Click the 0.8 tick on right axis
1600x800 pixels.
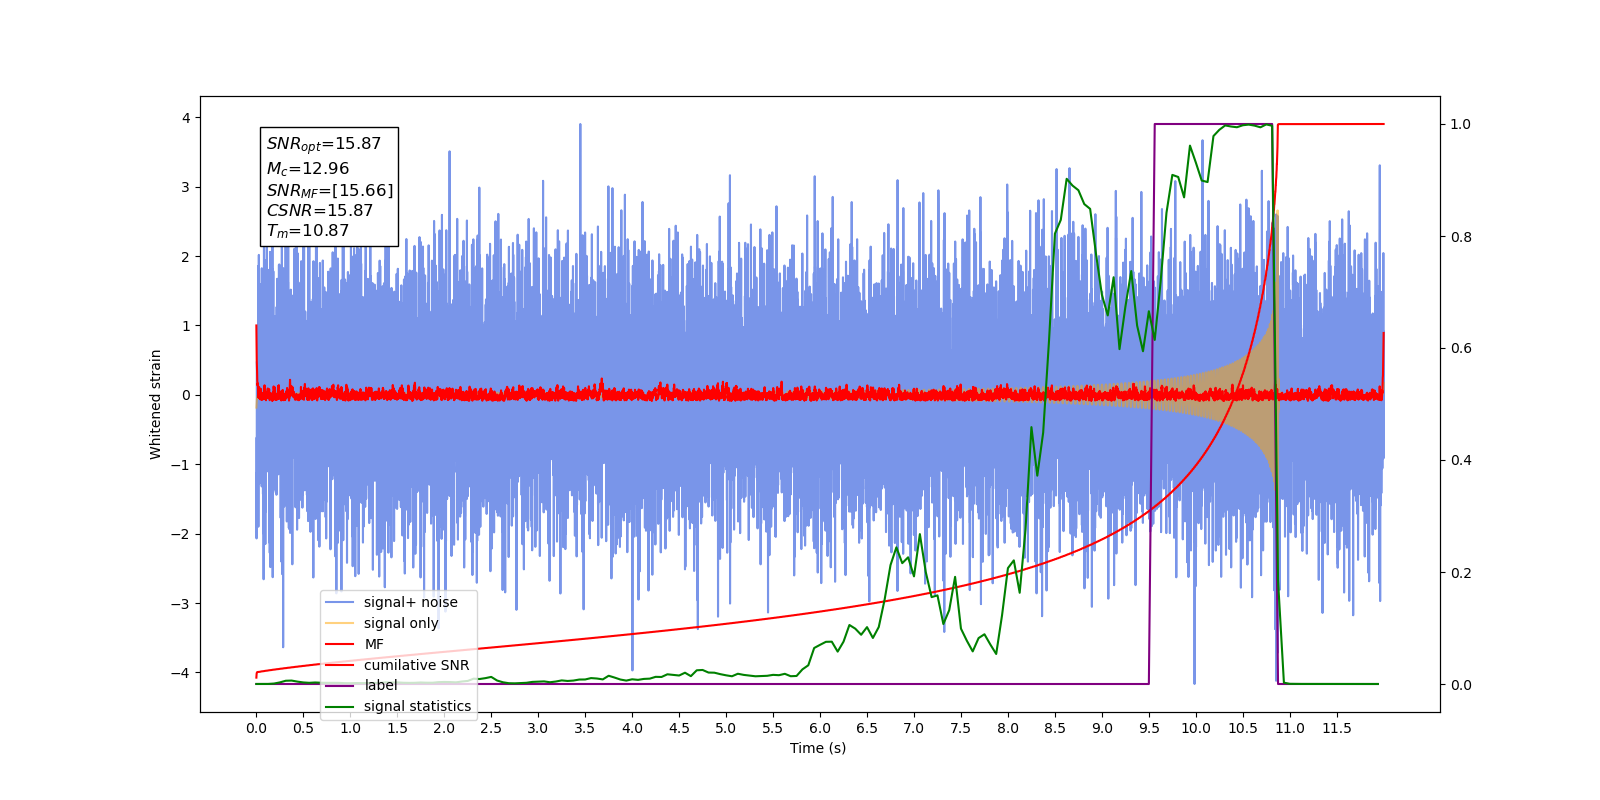(1461, 237)
